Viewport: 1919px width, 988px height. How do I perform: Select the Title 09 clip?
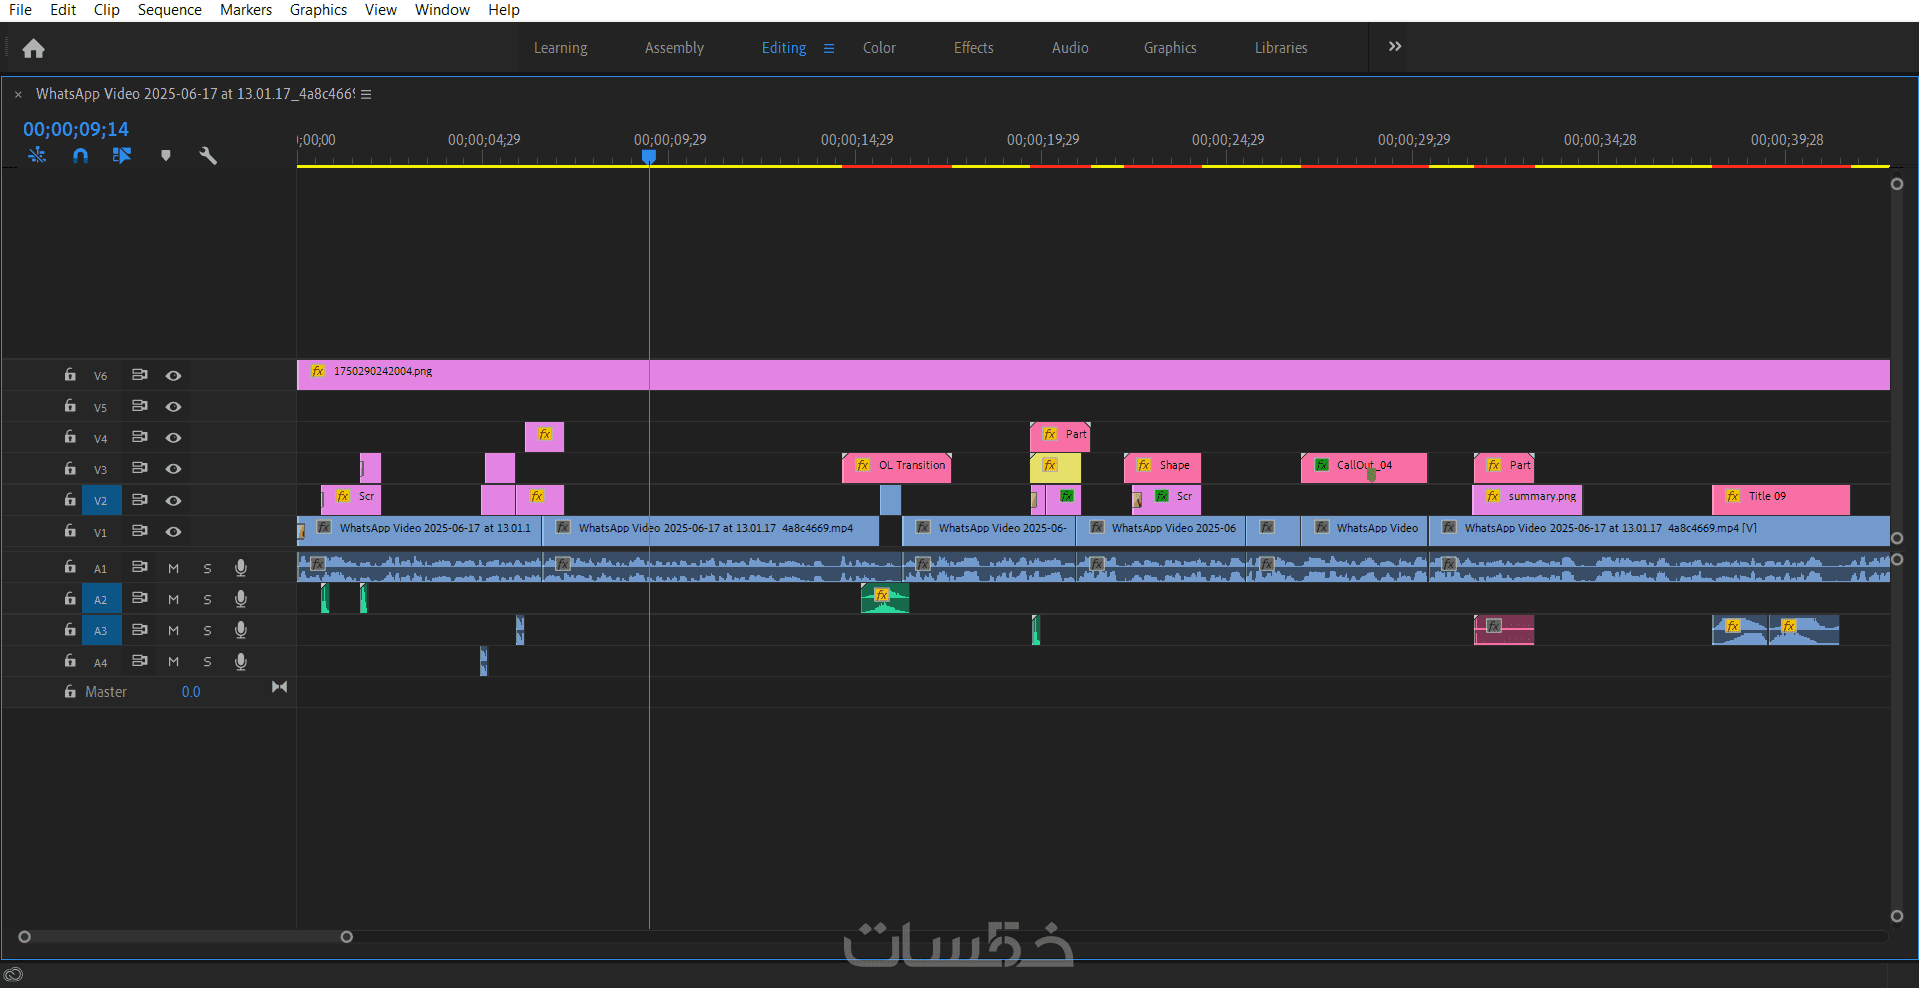[x=1781, y=499]
